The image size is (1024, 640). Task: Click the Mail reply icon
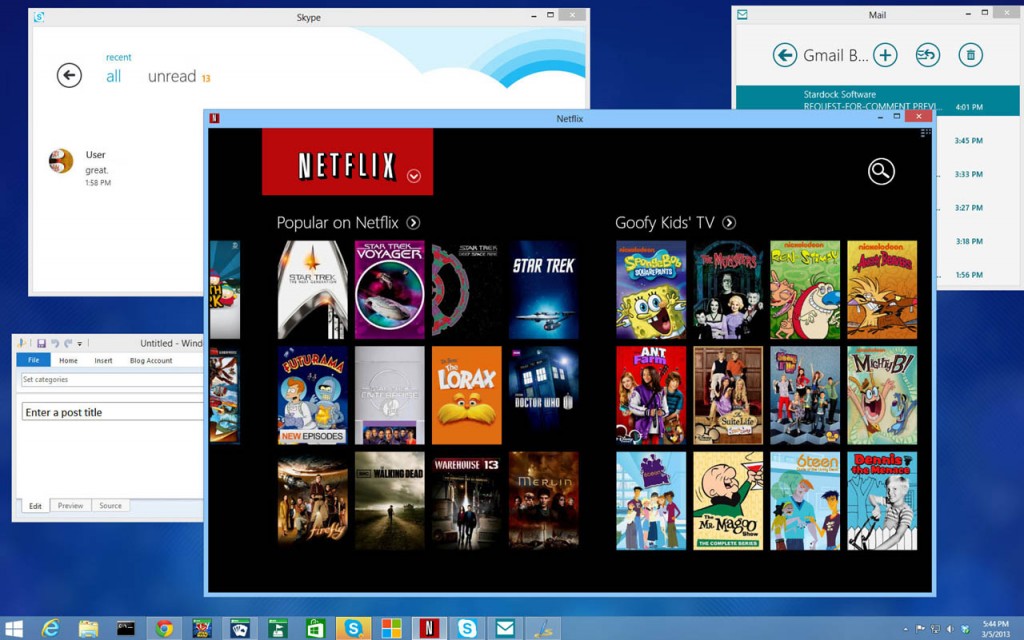[x=927, y=56]
